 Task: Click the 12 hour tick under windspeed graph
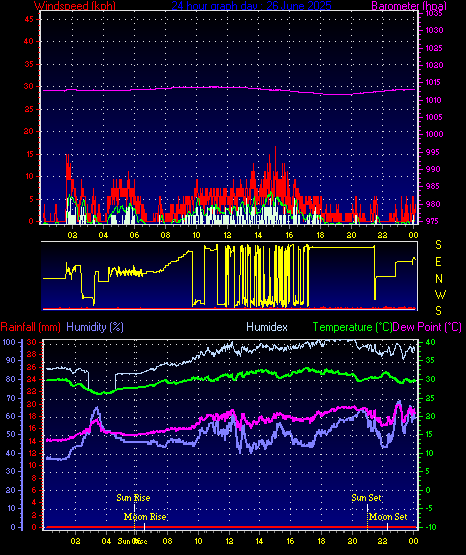pos(227,235)
